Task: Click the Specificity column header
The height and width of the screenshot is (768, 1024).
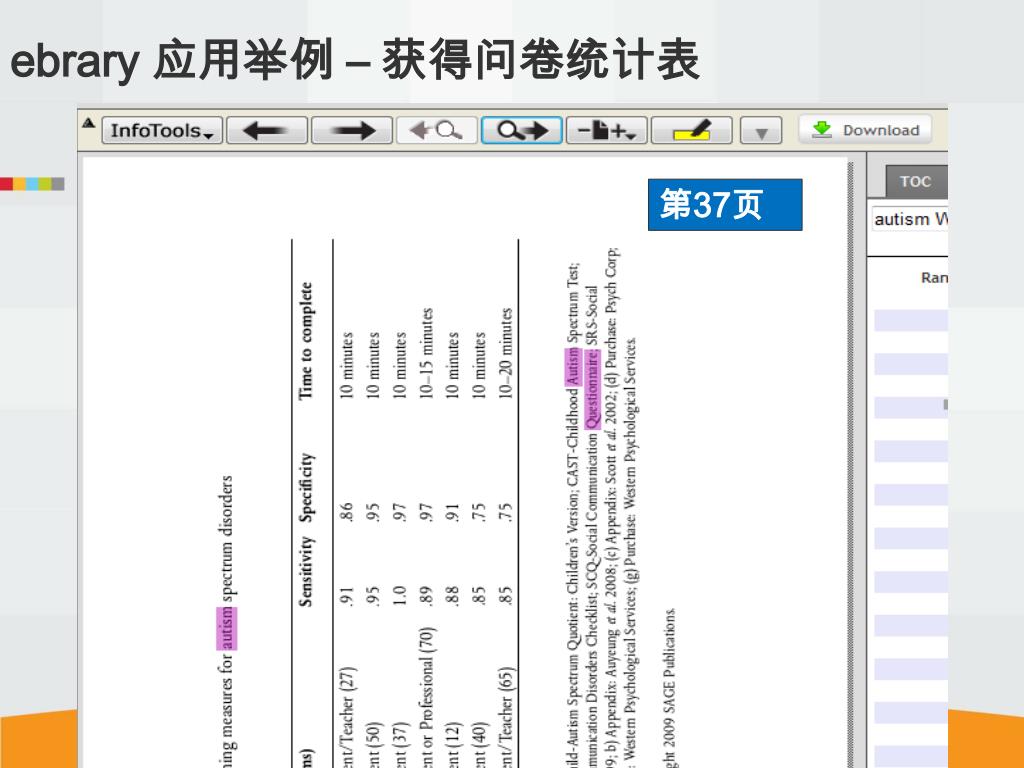Action: pos(306,488)
